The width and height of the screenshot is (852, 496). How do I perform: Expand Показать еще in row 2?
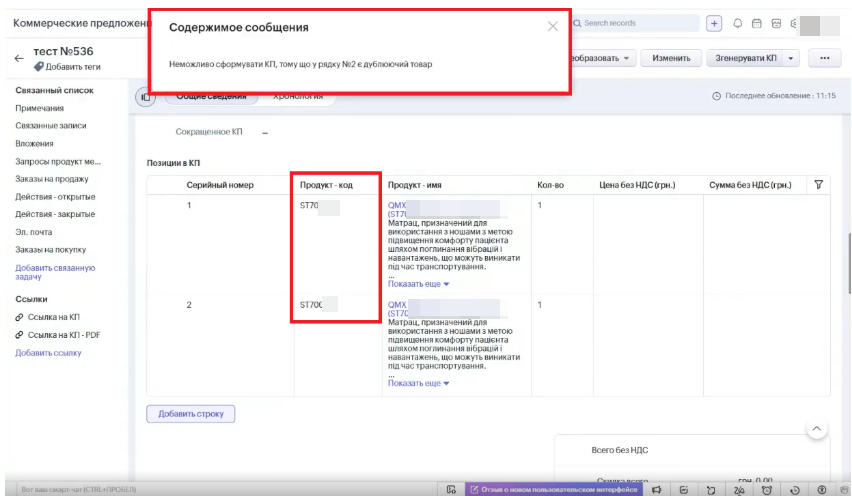tap(418, 384)
